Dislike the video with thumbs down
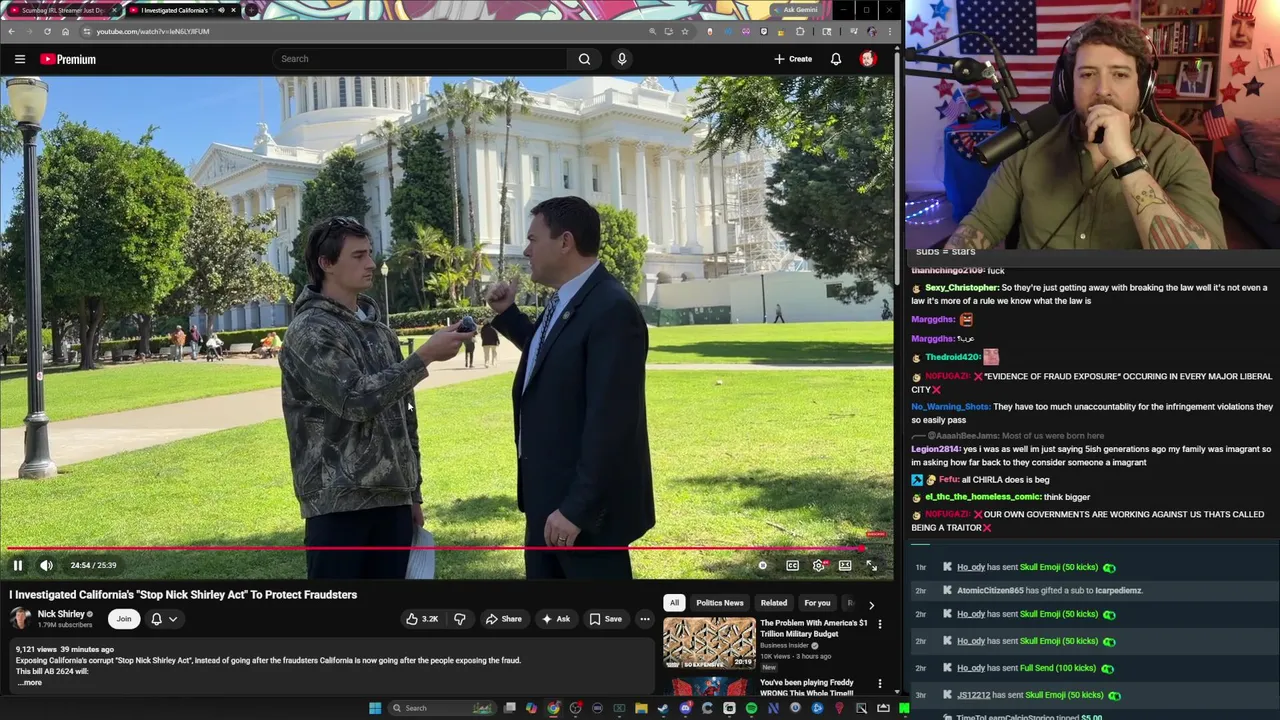 [460, 619]
